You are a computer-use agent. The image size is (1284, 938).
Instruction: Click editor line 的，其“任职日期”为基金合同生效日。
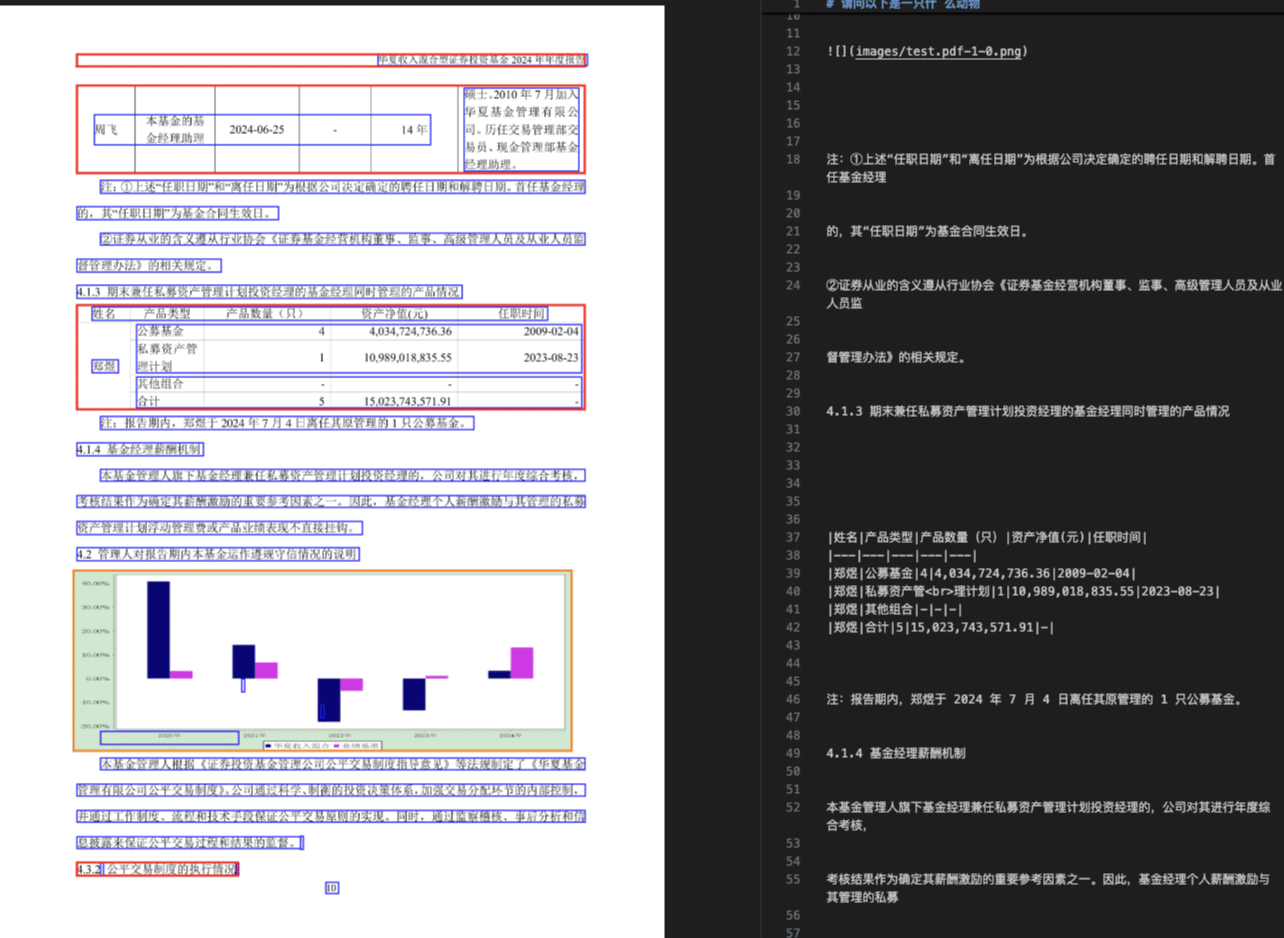click(x=927, y=231)
